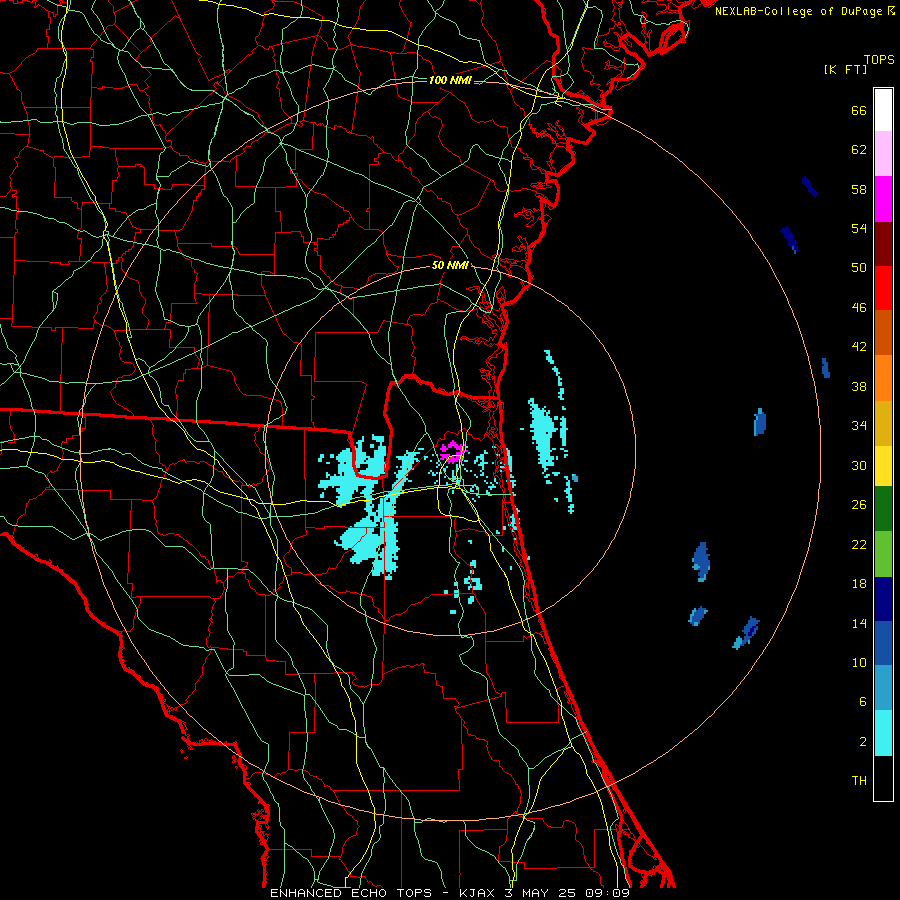Click the legend value 30
The height and width of the screenshot is (900, 900).
[x=859, y=465]
